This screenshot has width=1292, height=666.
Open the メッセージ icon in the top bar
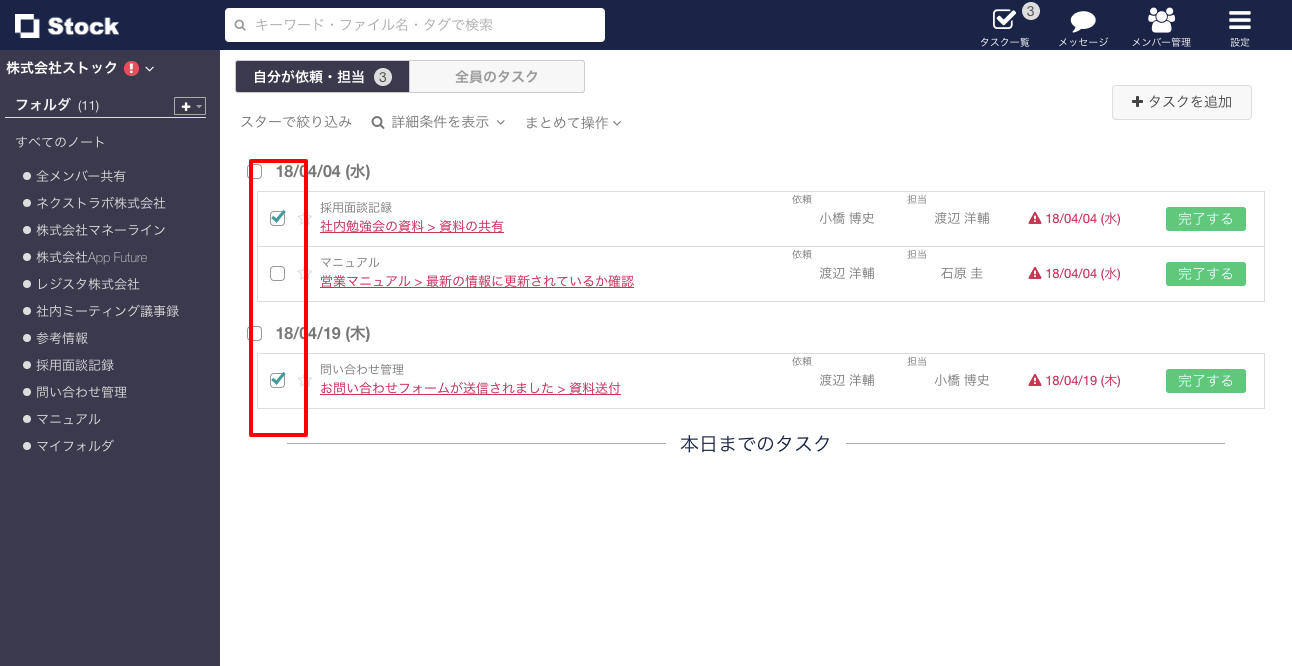click(x=1081, y=20)
